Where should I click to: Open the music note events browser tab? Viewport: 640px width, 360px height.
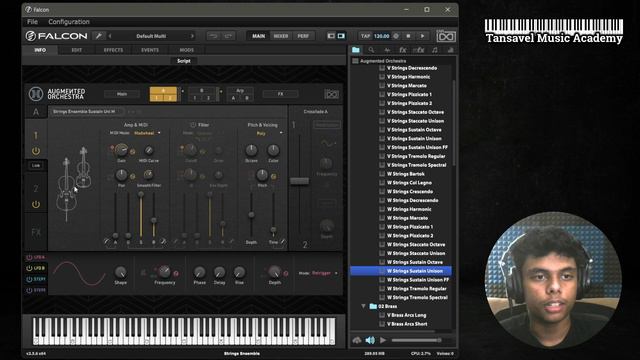pos(435,50)
